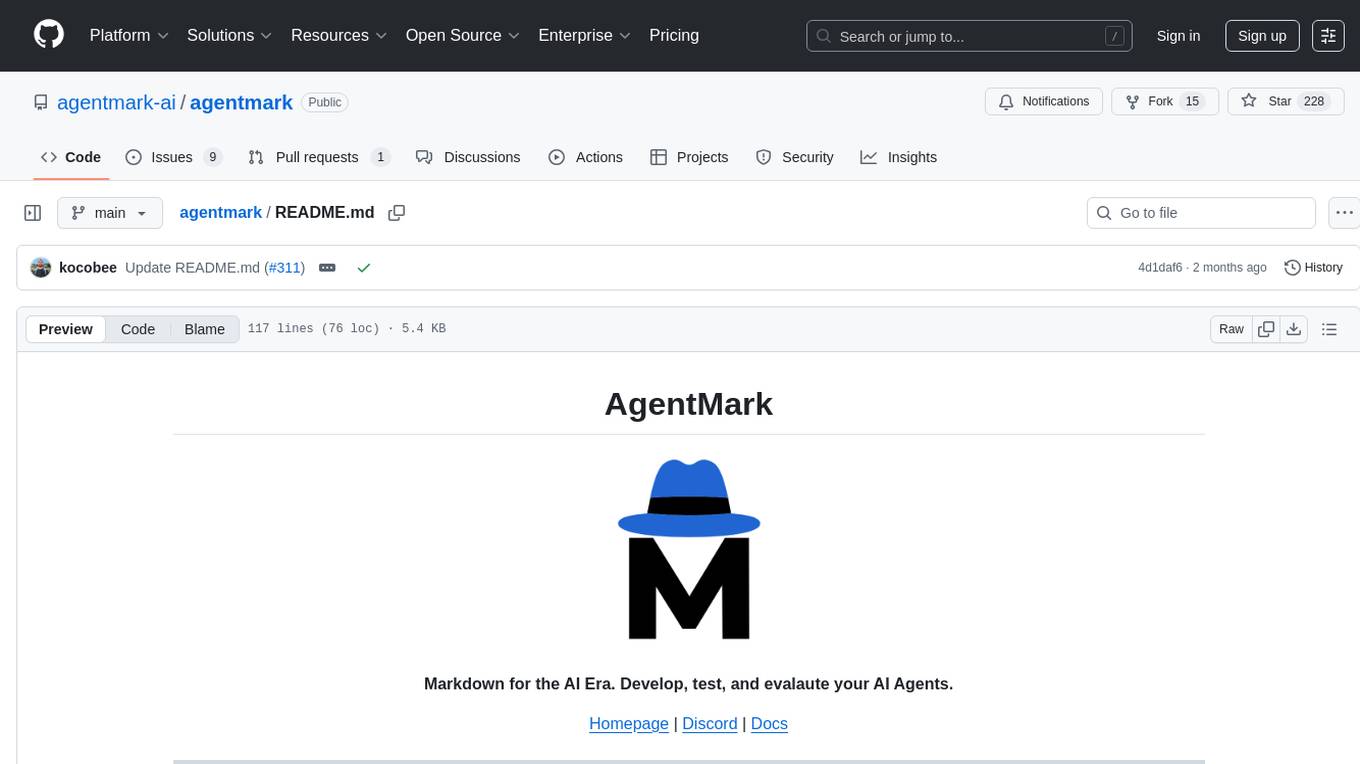Image resolution: width=1360 pixels, height=764 pixels.
Task: Expand the Resources menu
Action: tap(339, 35)
